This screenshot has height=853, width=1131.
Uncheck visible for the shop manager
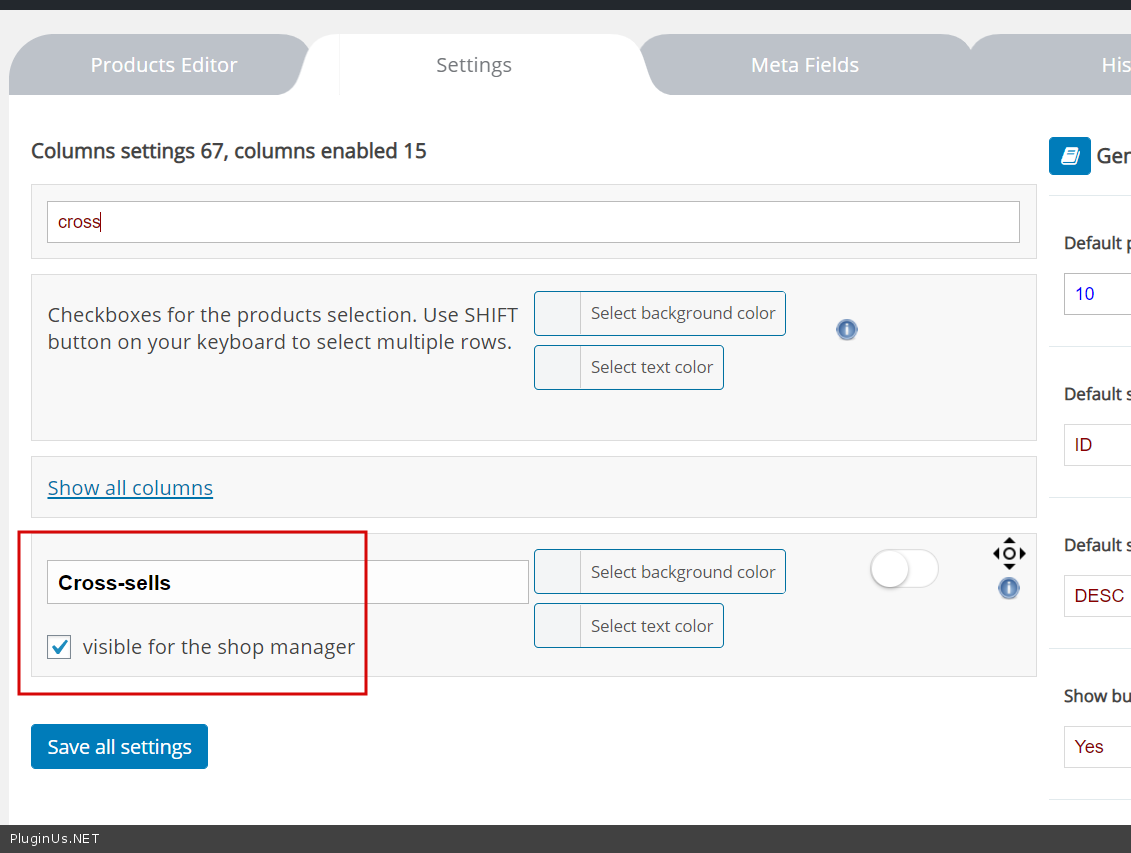[x=60, y=647]
